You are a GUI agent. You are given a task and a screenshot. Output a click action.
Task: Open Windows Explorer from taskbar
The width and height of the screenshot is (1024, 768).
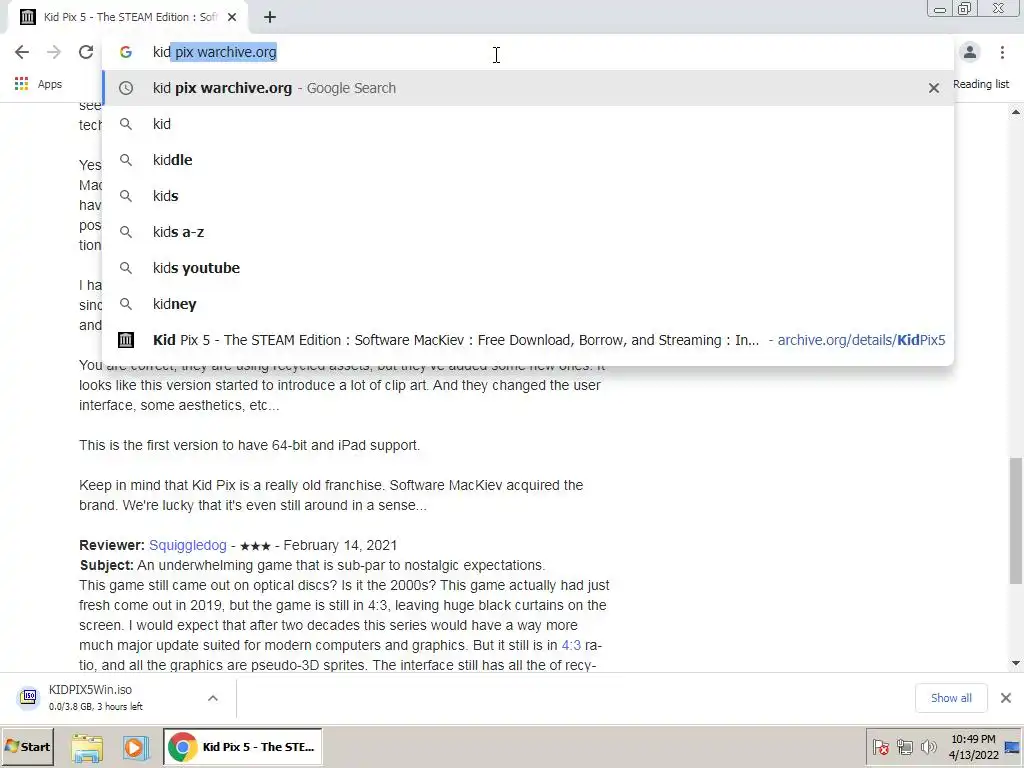pos(87,747)
